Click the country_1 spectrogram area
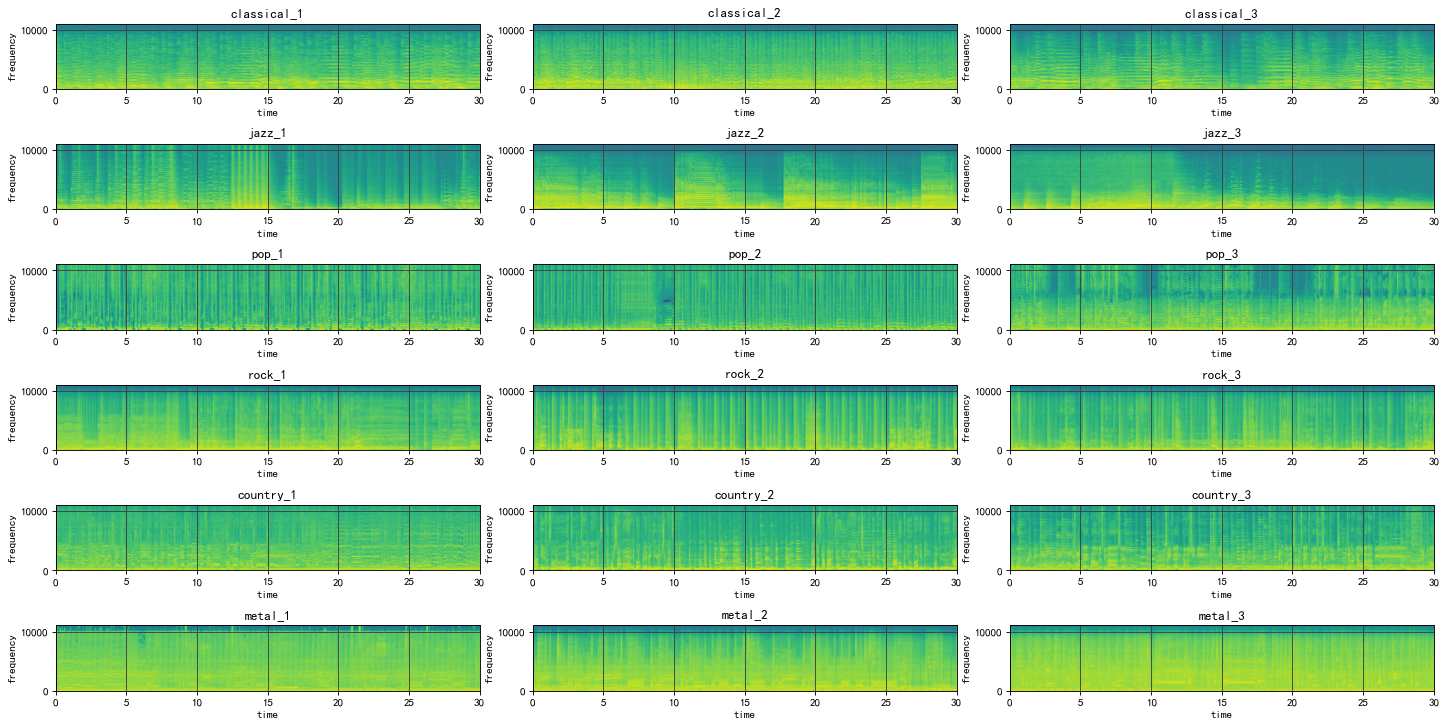 [x=267, y=538]
